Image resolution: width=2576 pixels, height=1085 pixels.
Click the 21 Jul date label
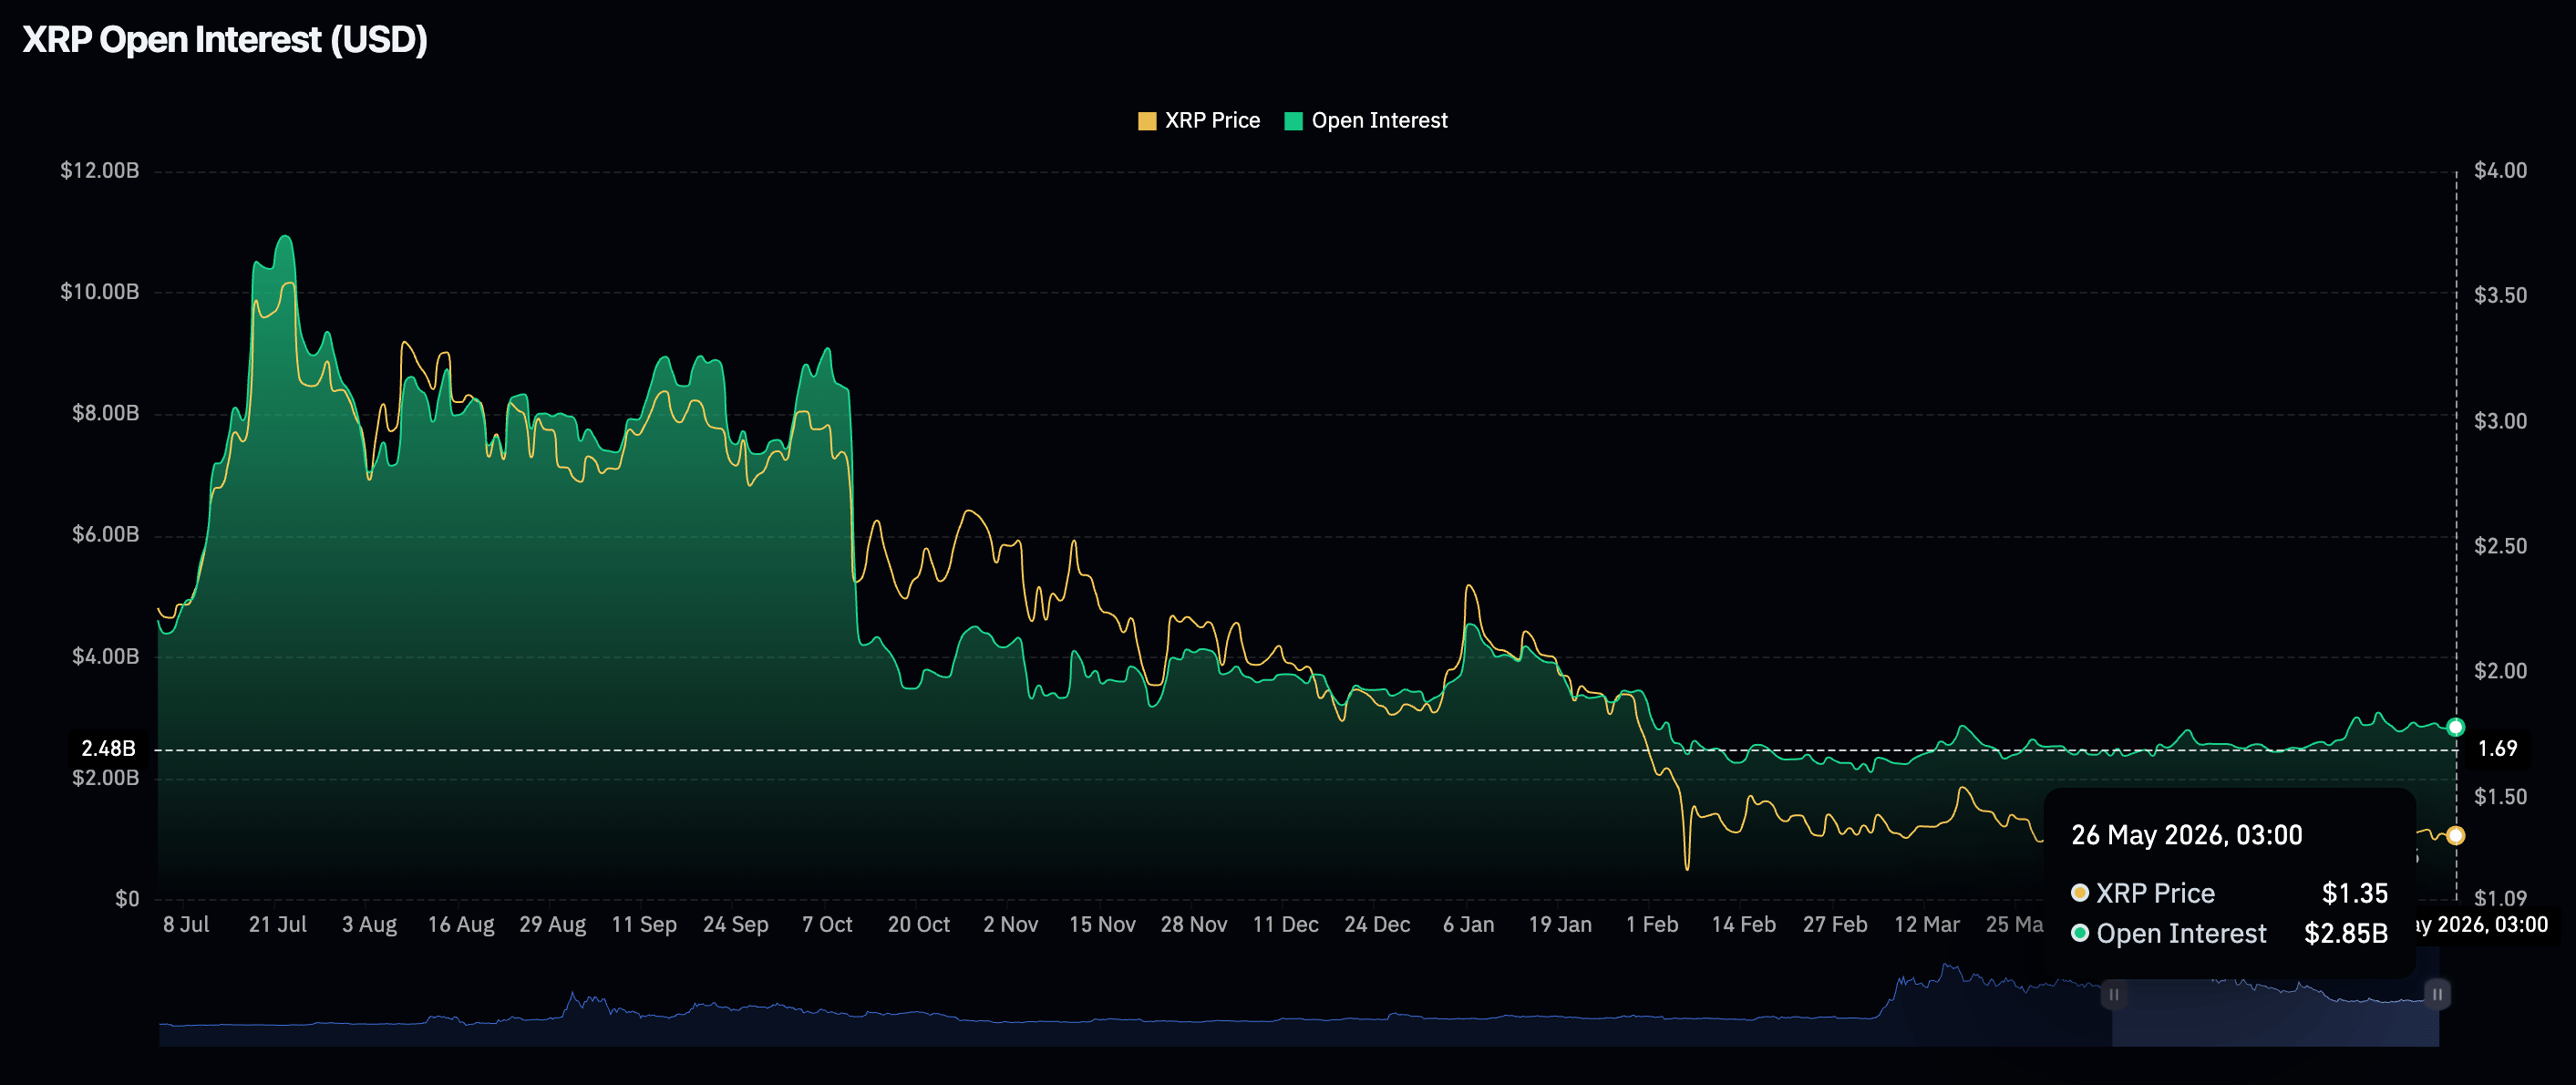278,924
